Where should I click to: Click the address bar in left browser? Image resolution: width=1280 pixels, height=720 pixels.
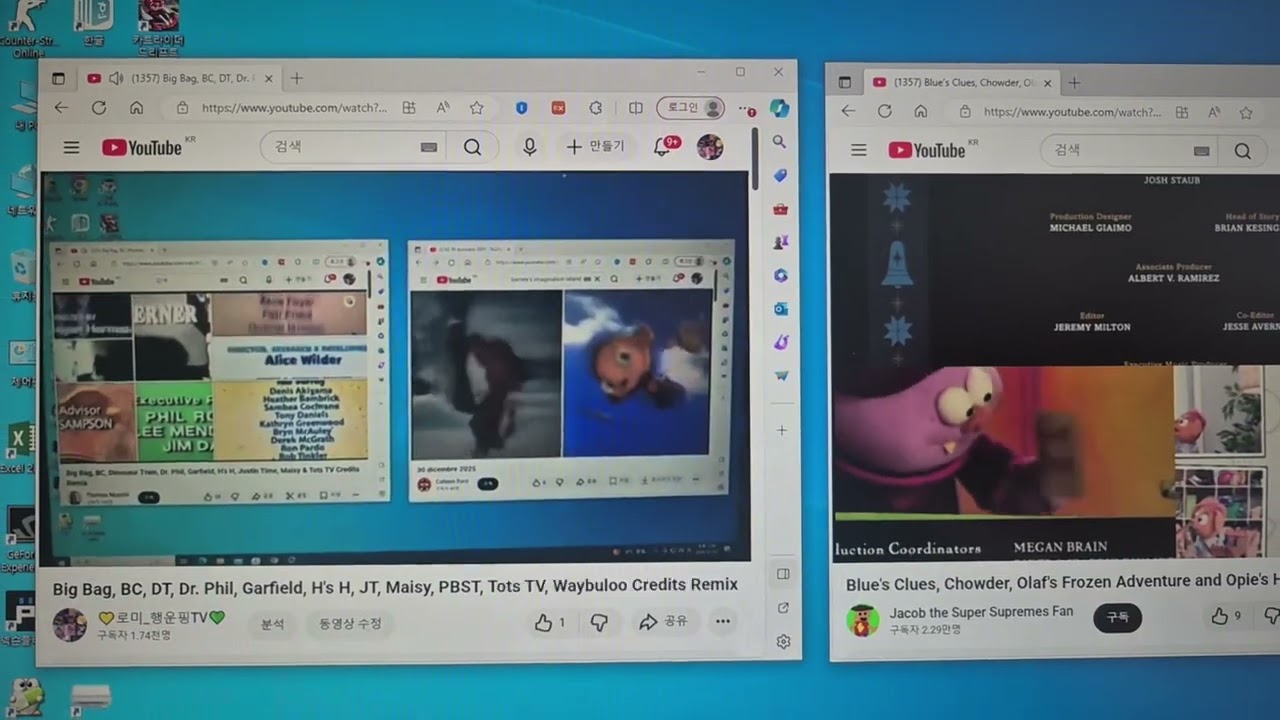point(293,108)
